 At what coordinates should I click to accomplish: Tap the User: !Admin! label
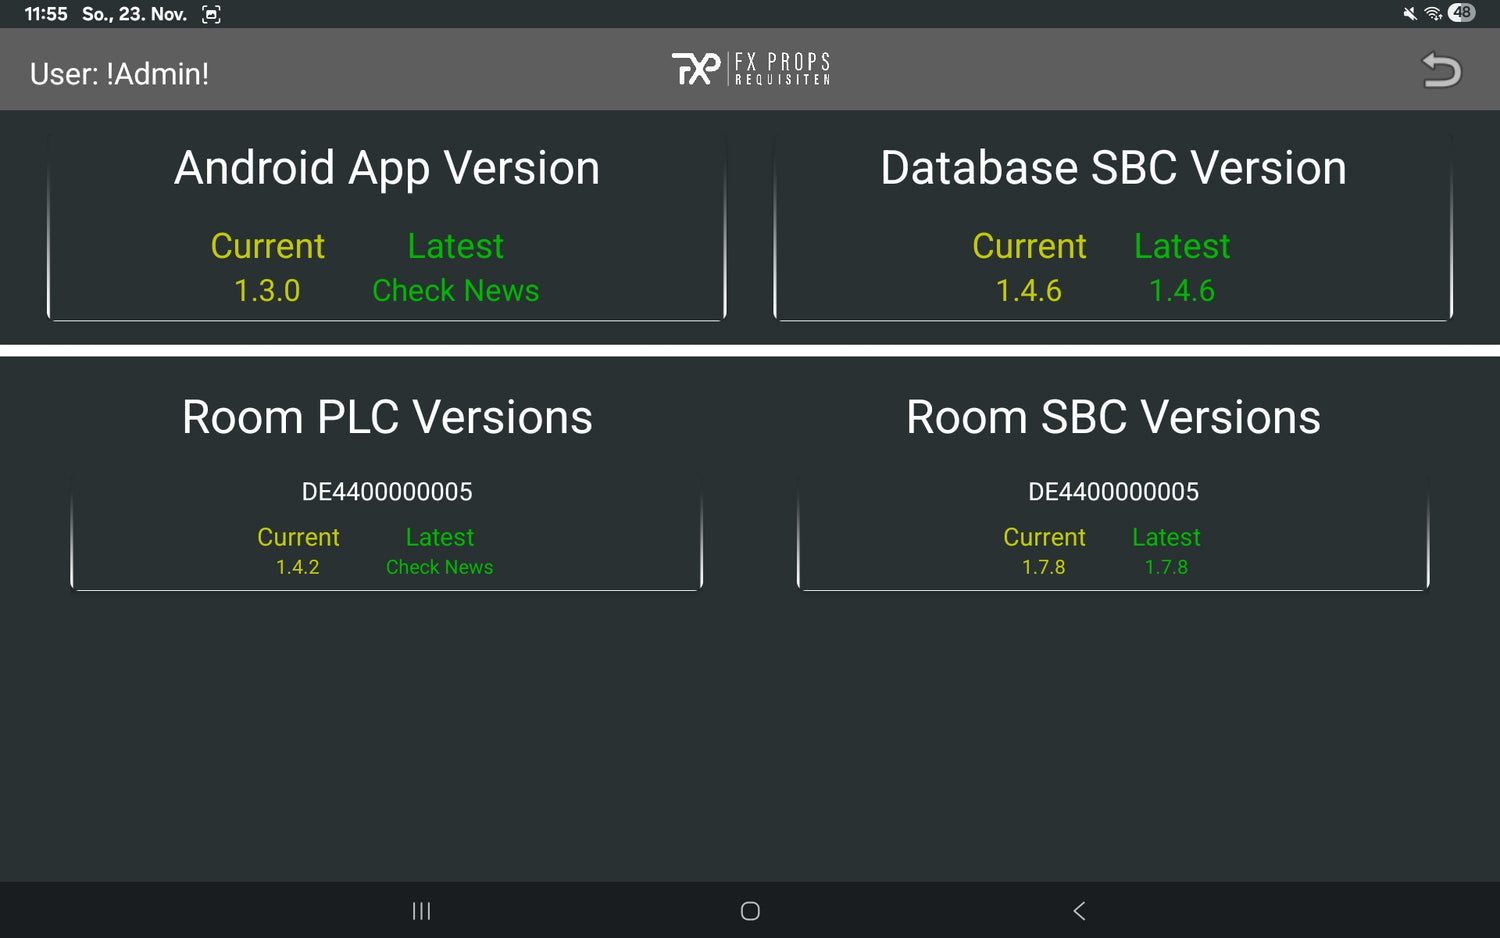[x=119, y=74]
